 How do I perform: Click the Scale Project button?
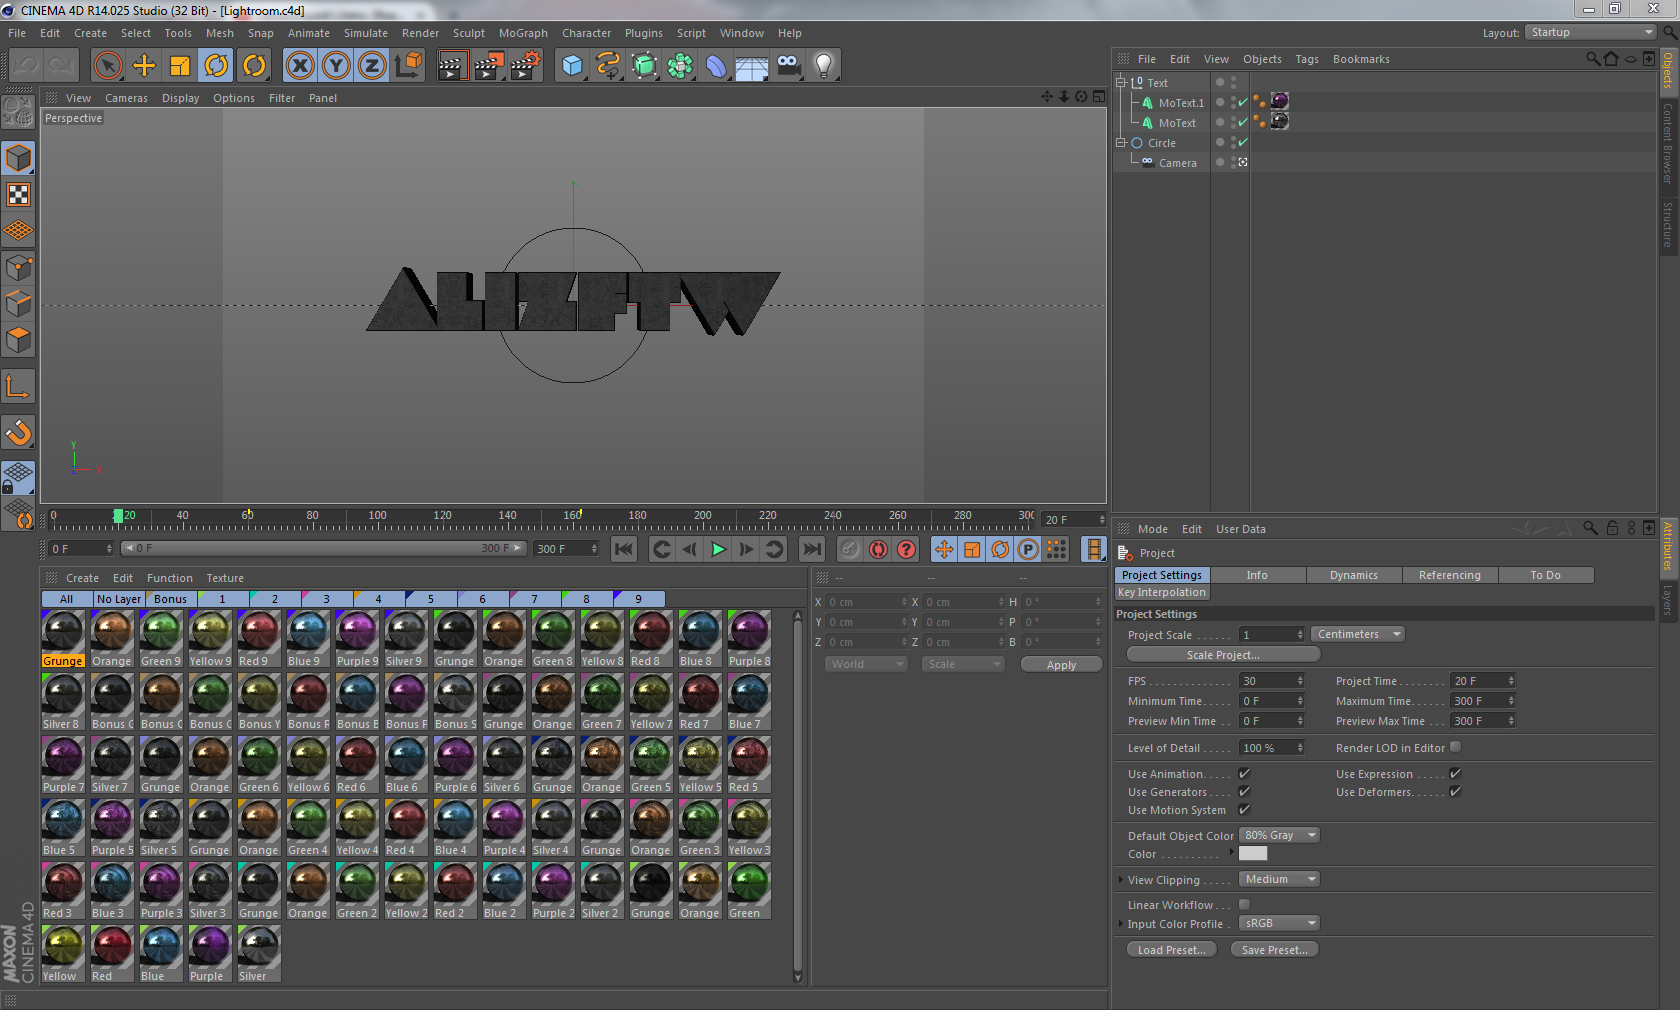[1223, 655]
